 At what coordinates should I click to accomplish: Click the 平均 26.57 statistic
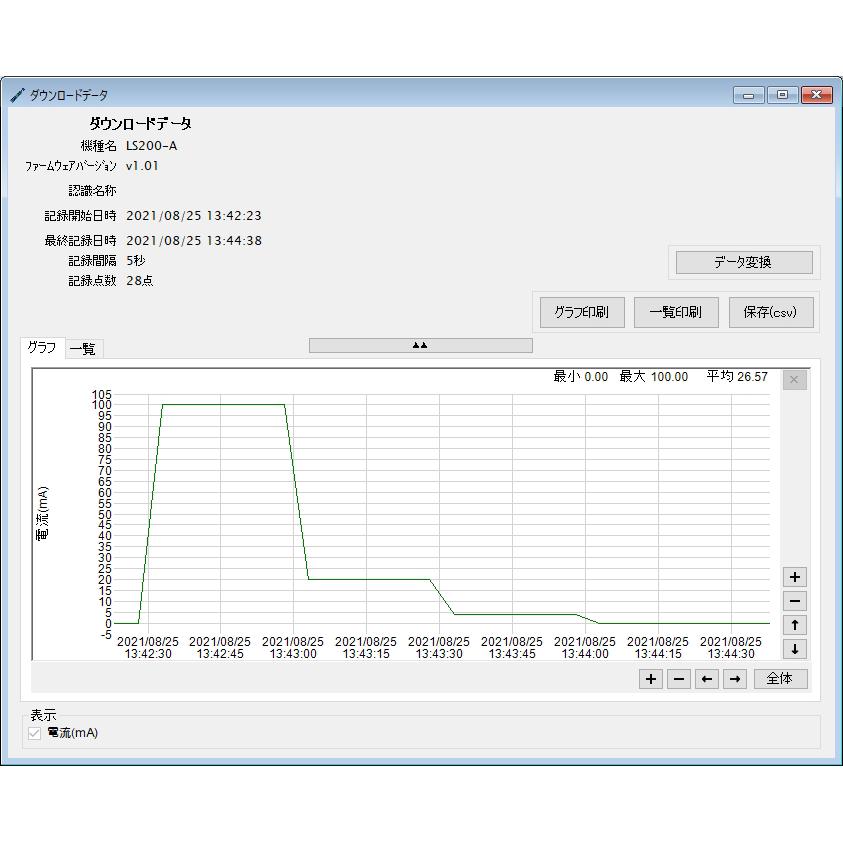click(737, 377)
